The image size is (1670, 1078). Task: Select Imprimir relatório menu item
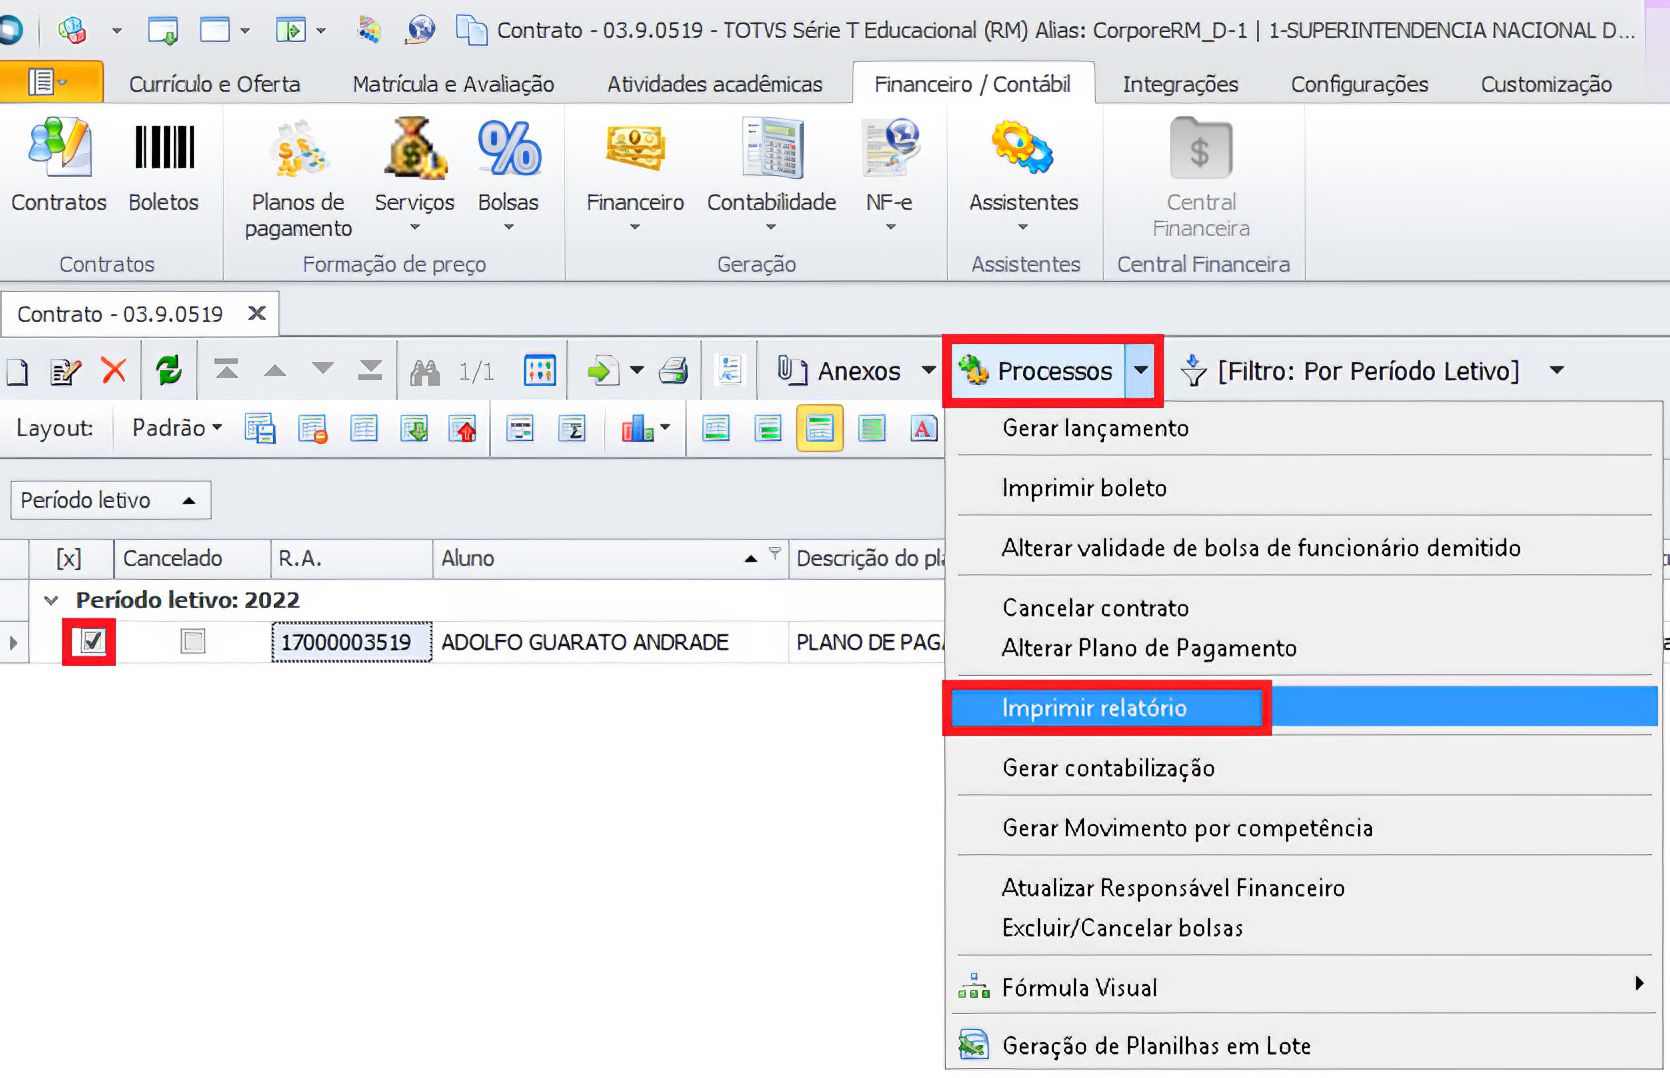[x=1094, y=708]
